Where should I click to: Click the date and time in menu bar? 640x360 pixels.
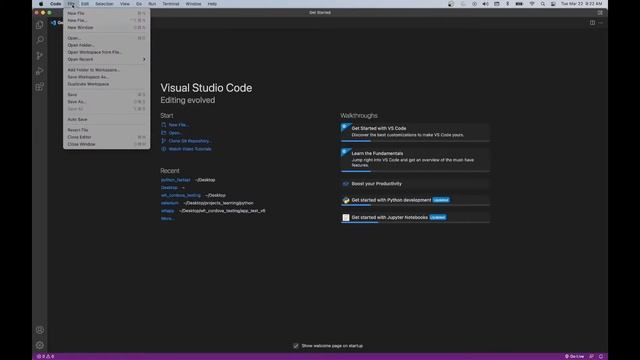(x=581, y=4)
